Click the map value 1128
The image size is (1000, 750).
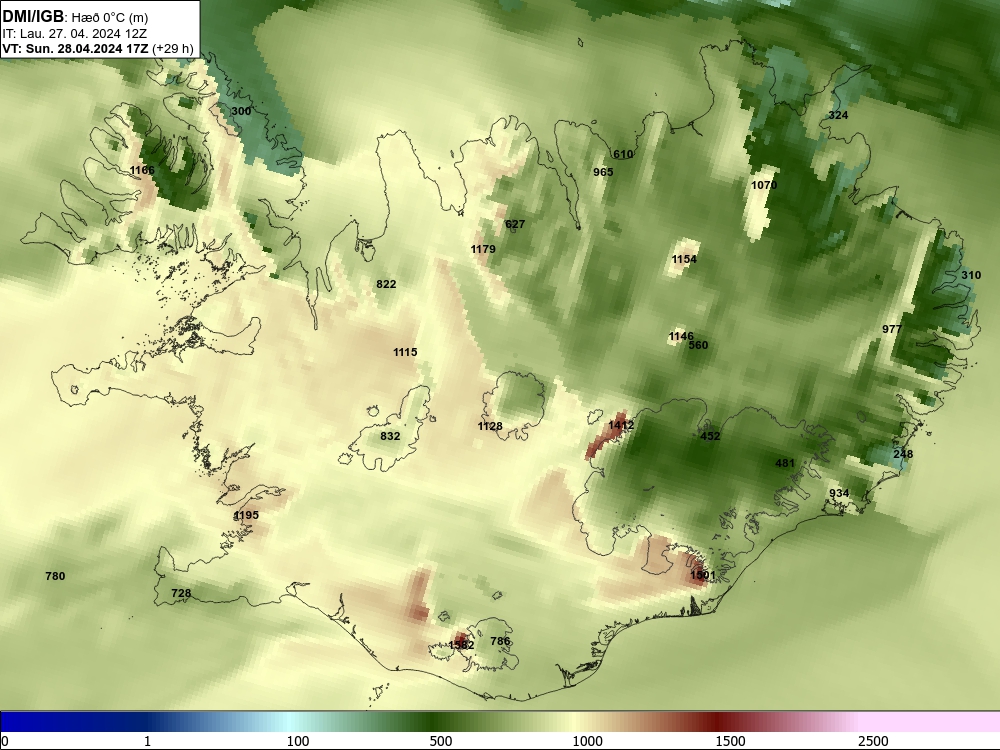tap(490, 426)
